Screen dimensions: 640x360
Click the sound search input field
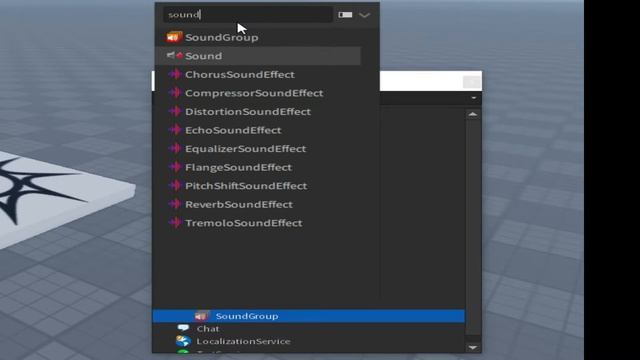(248, 15)
